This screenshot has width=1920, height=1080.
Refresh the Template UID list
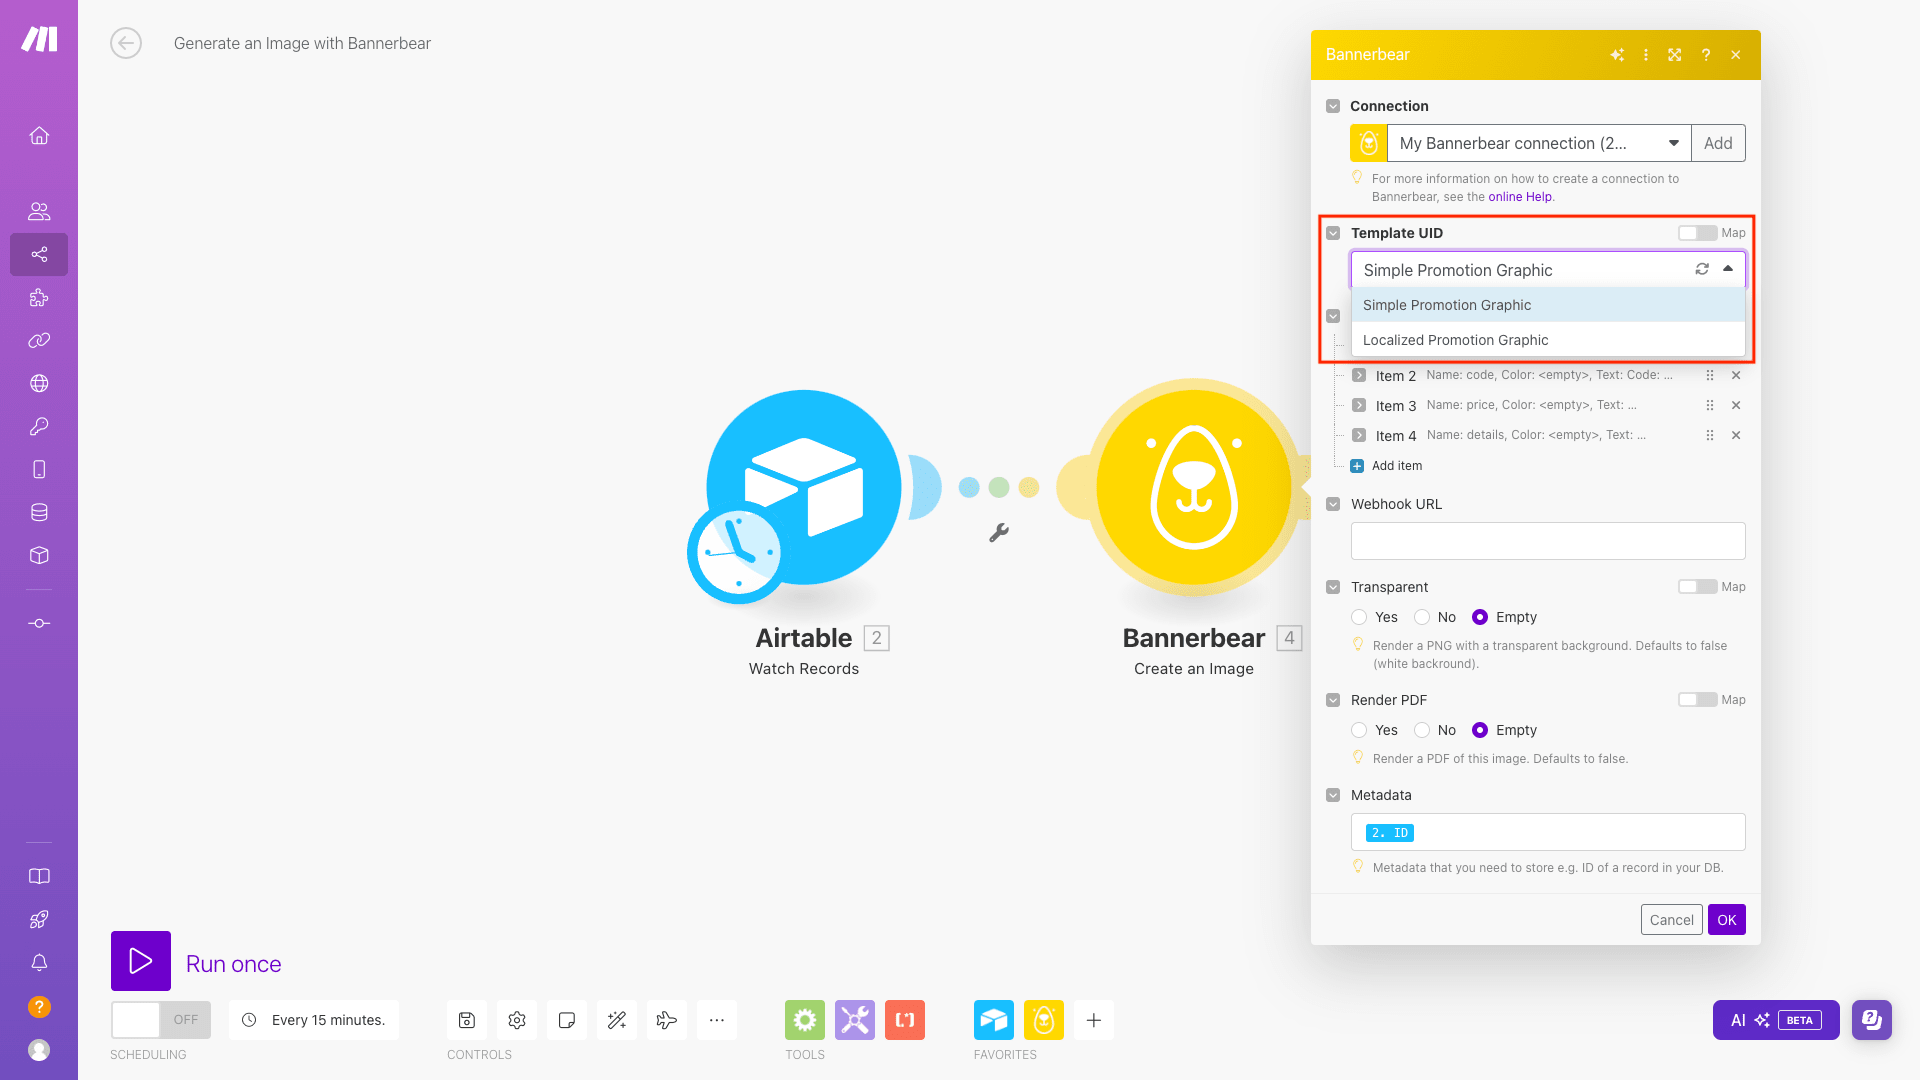point(1701,269)
